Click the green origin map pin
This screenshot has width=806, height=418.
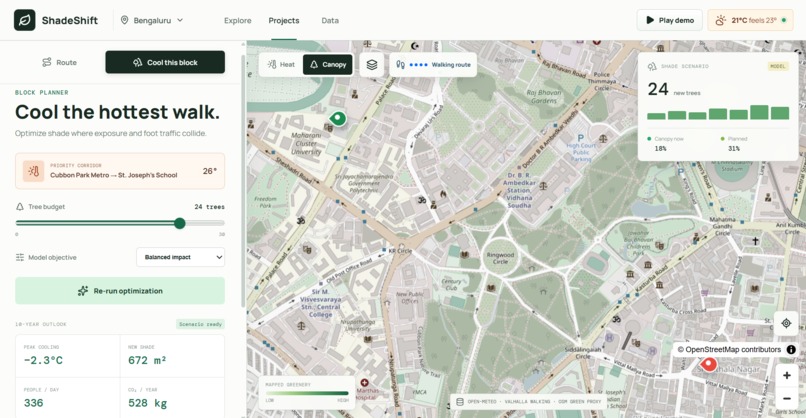coord(338,119)
